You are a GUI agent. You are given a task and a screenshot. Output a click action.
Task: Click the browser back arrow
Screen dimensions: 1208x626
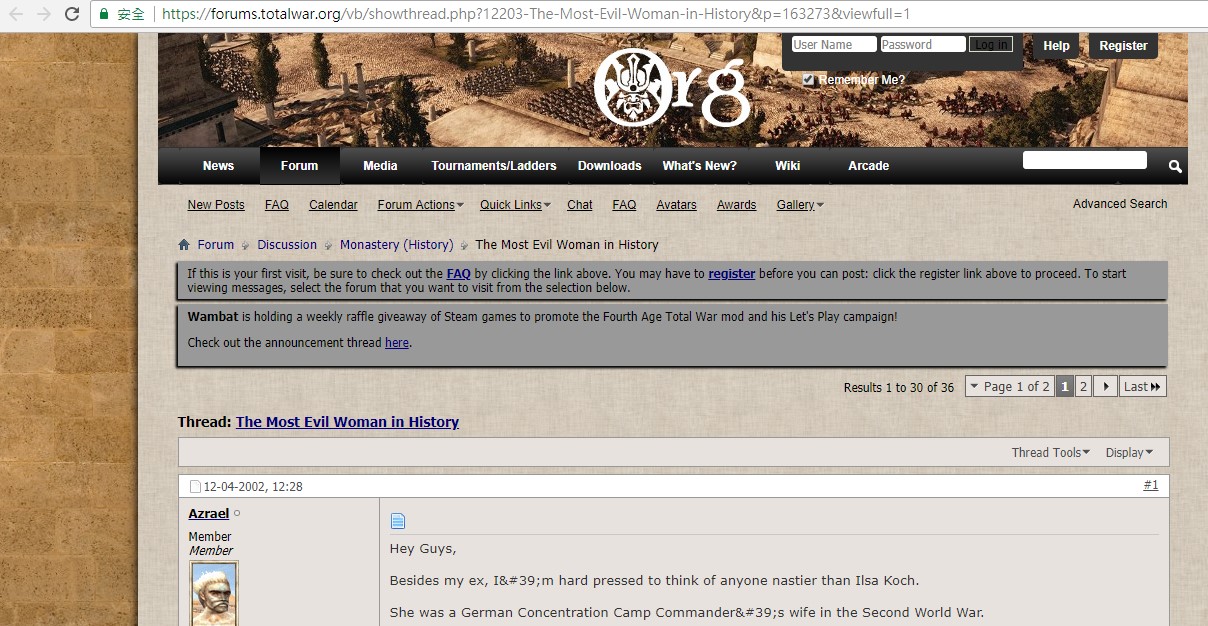[x=16, y=14]
